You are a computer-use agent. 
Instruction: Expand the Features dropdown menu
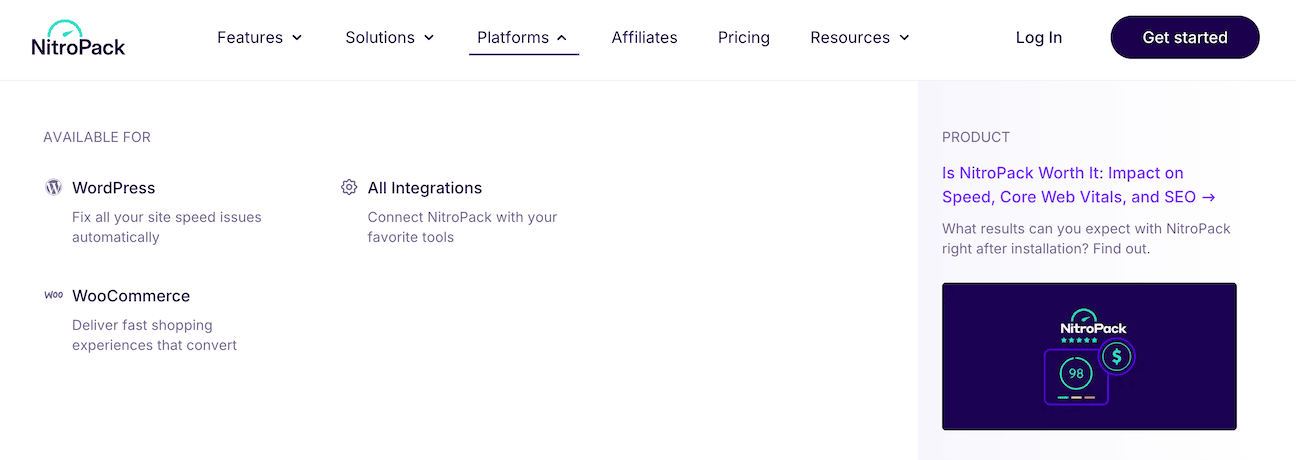pos(260,38)
